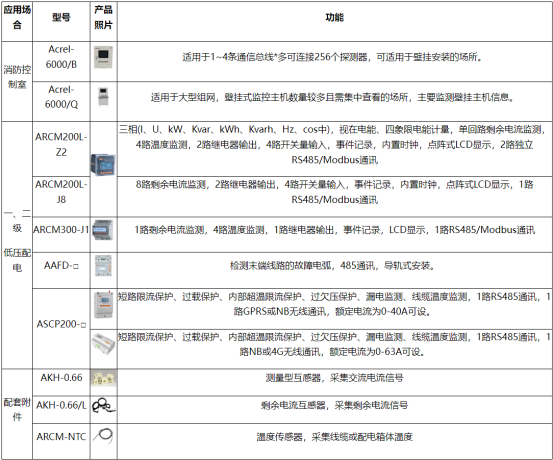553x460 pixels.
Task: Click the ARCM200L product photo
Action: (103, 164)
